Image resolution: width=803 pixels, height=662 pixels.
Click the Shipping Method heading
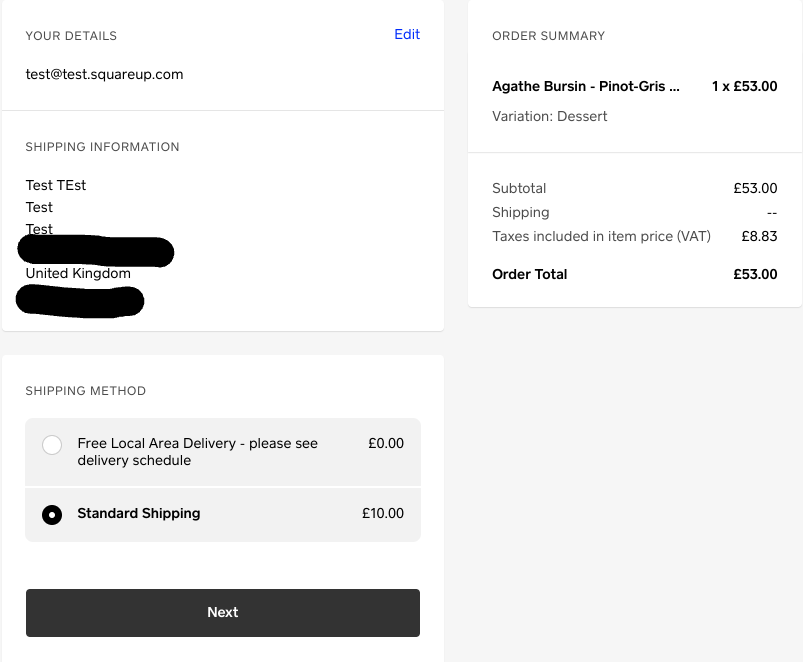click(x=85, y=391)
